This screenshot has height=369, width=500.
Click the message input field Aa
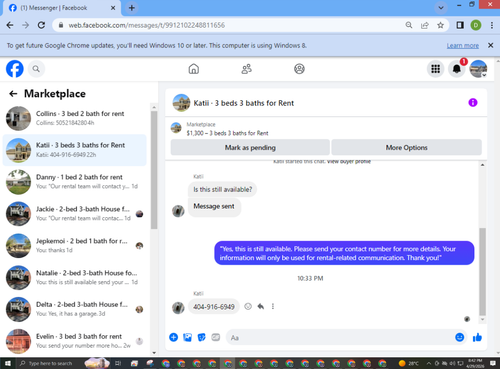pyautogui.click(x=340, y=337)
